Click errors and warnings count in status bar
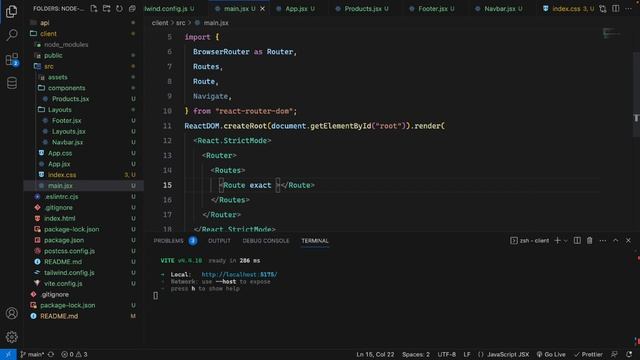Screen dimensions: 640x360 pyautogui.click(x=74, y=354)
